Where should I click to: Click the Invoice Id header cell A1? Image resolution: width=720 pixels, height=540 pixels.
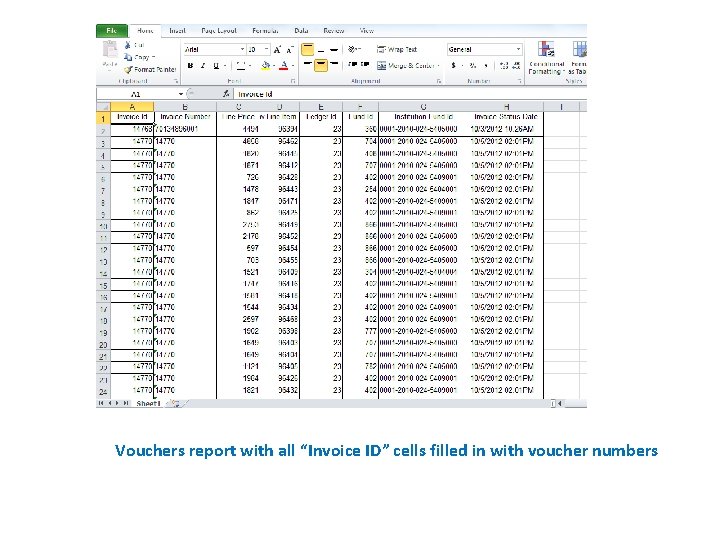tap(132, 117)
